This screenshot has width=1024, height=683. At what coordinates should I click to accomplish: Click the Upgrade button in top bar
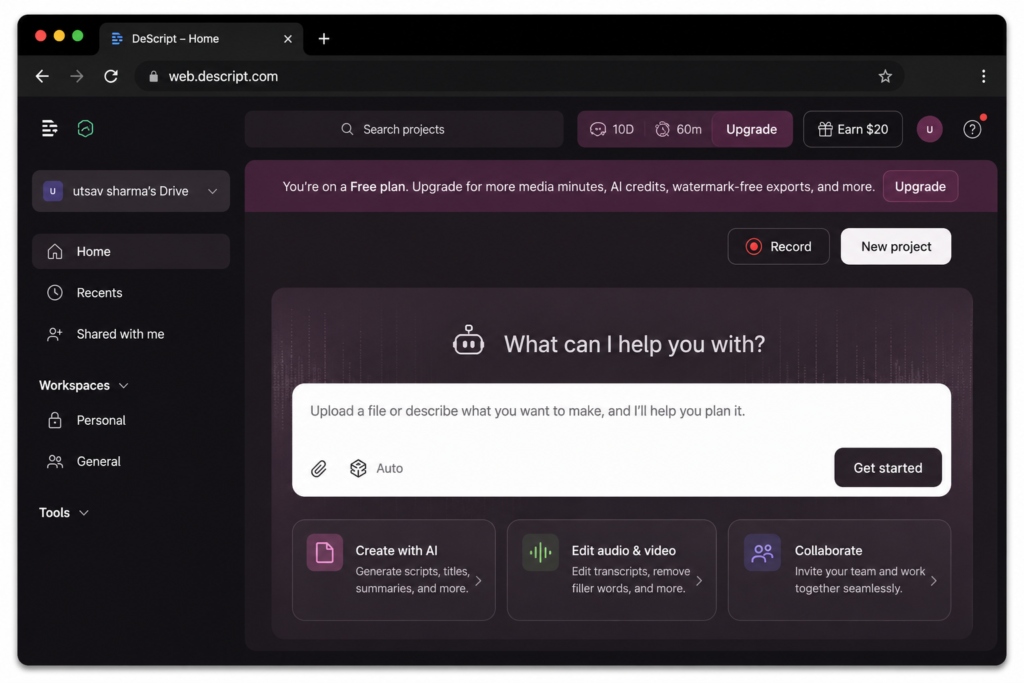tap(752, 129)
